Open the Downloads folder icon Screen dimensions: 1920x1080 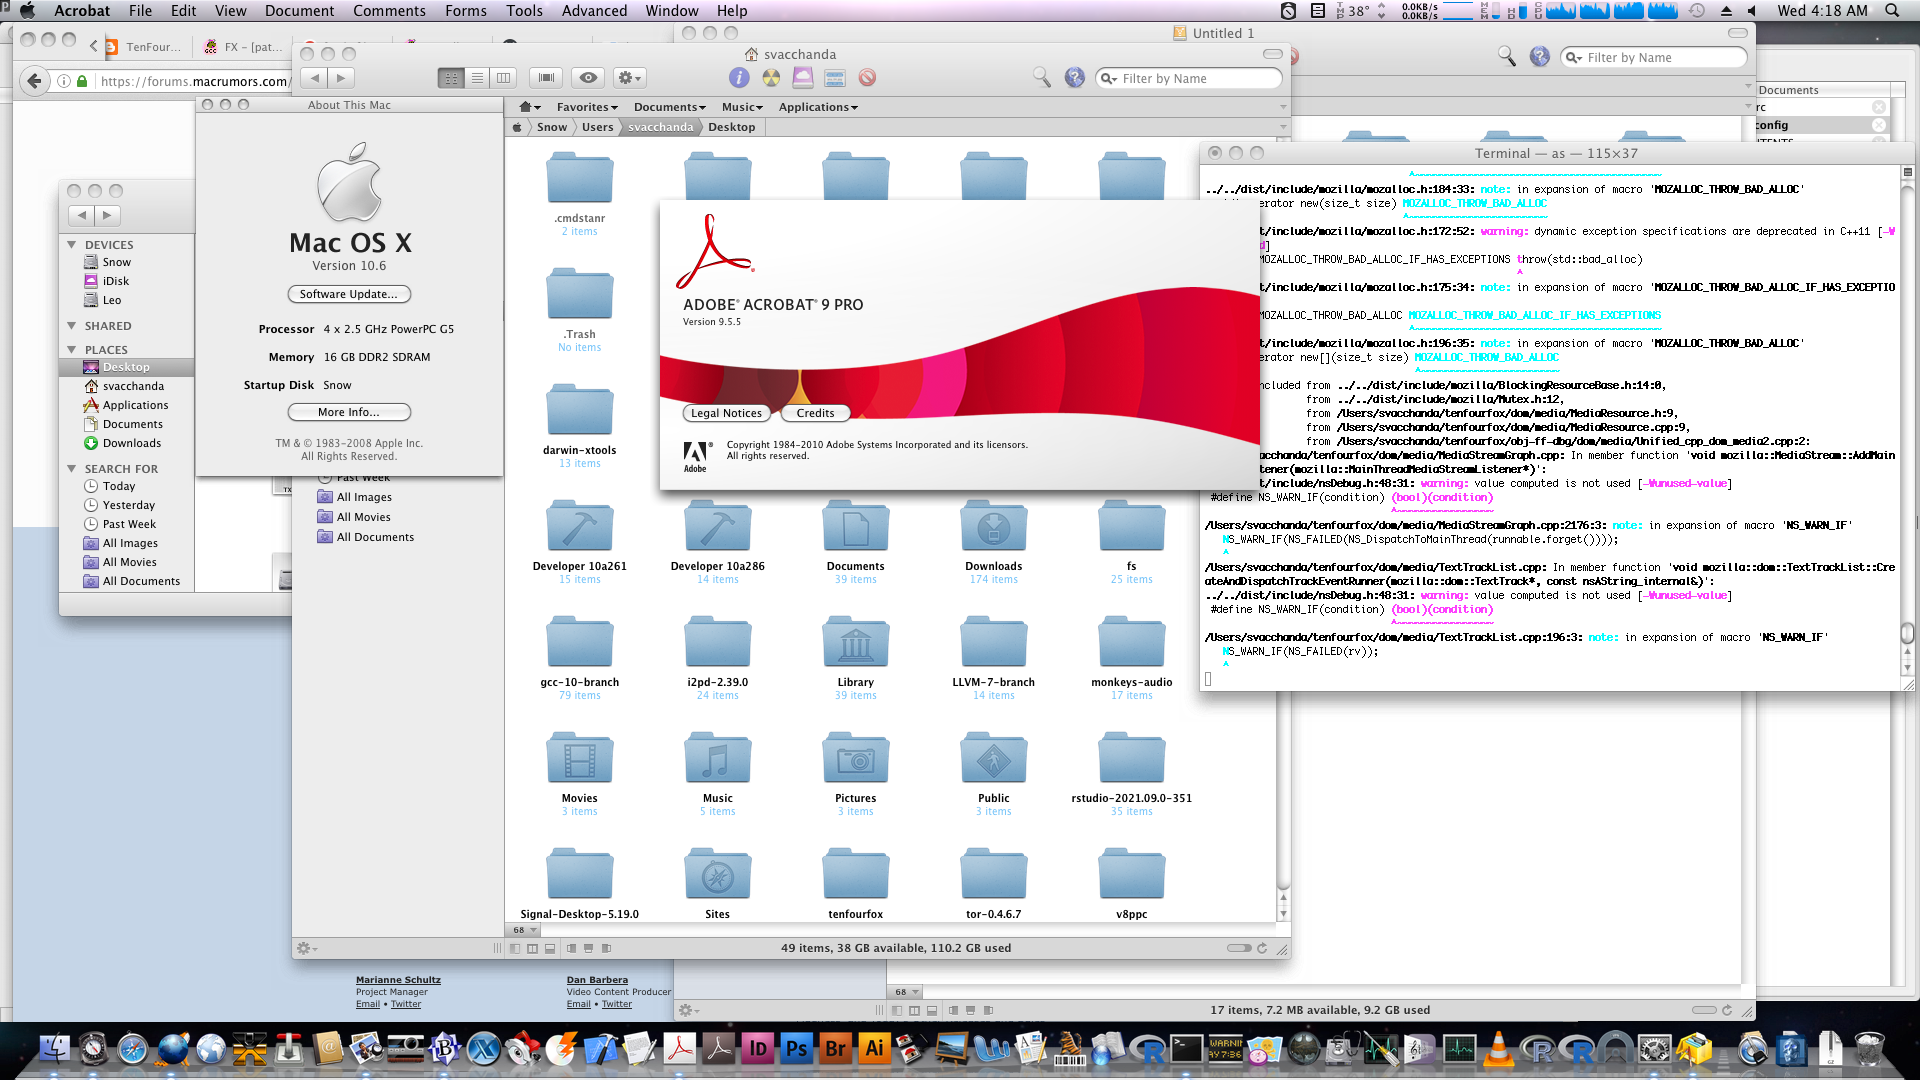993,528
